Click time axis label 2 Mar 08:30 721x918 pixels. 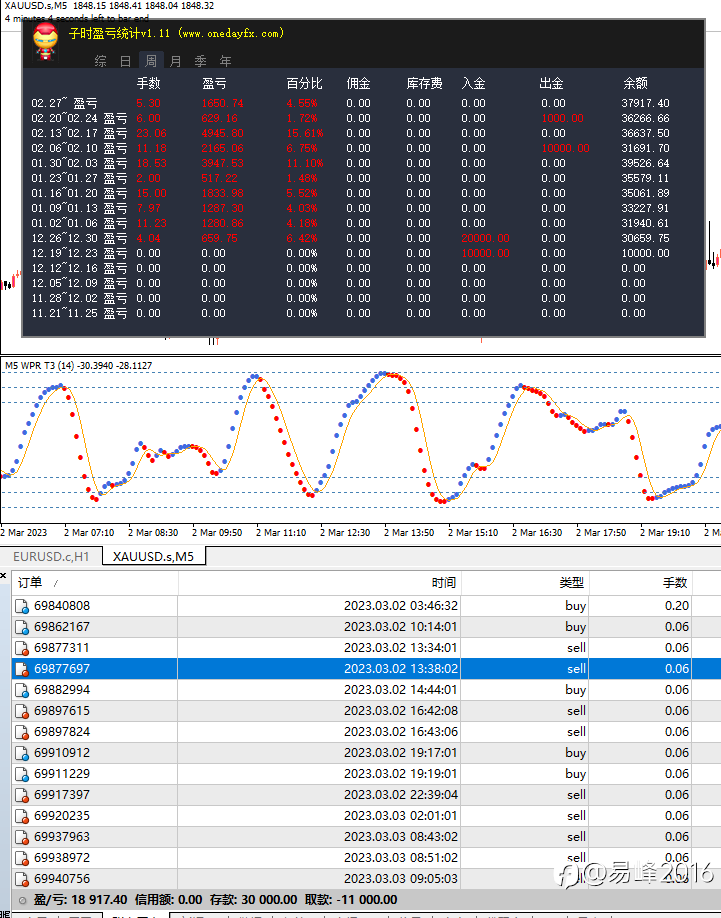pos(153,533)
